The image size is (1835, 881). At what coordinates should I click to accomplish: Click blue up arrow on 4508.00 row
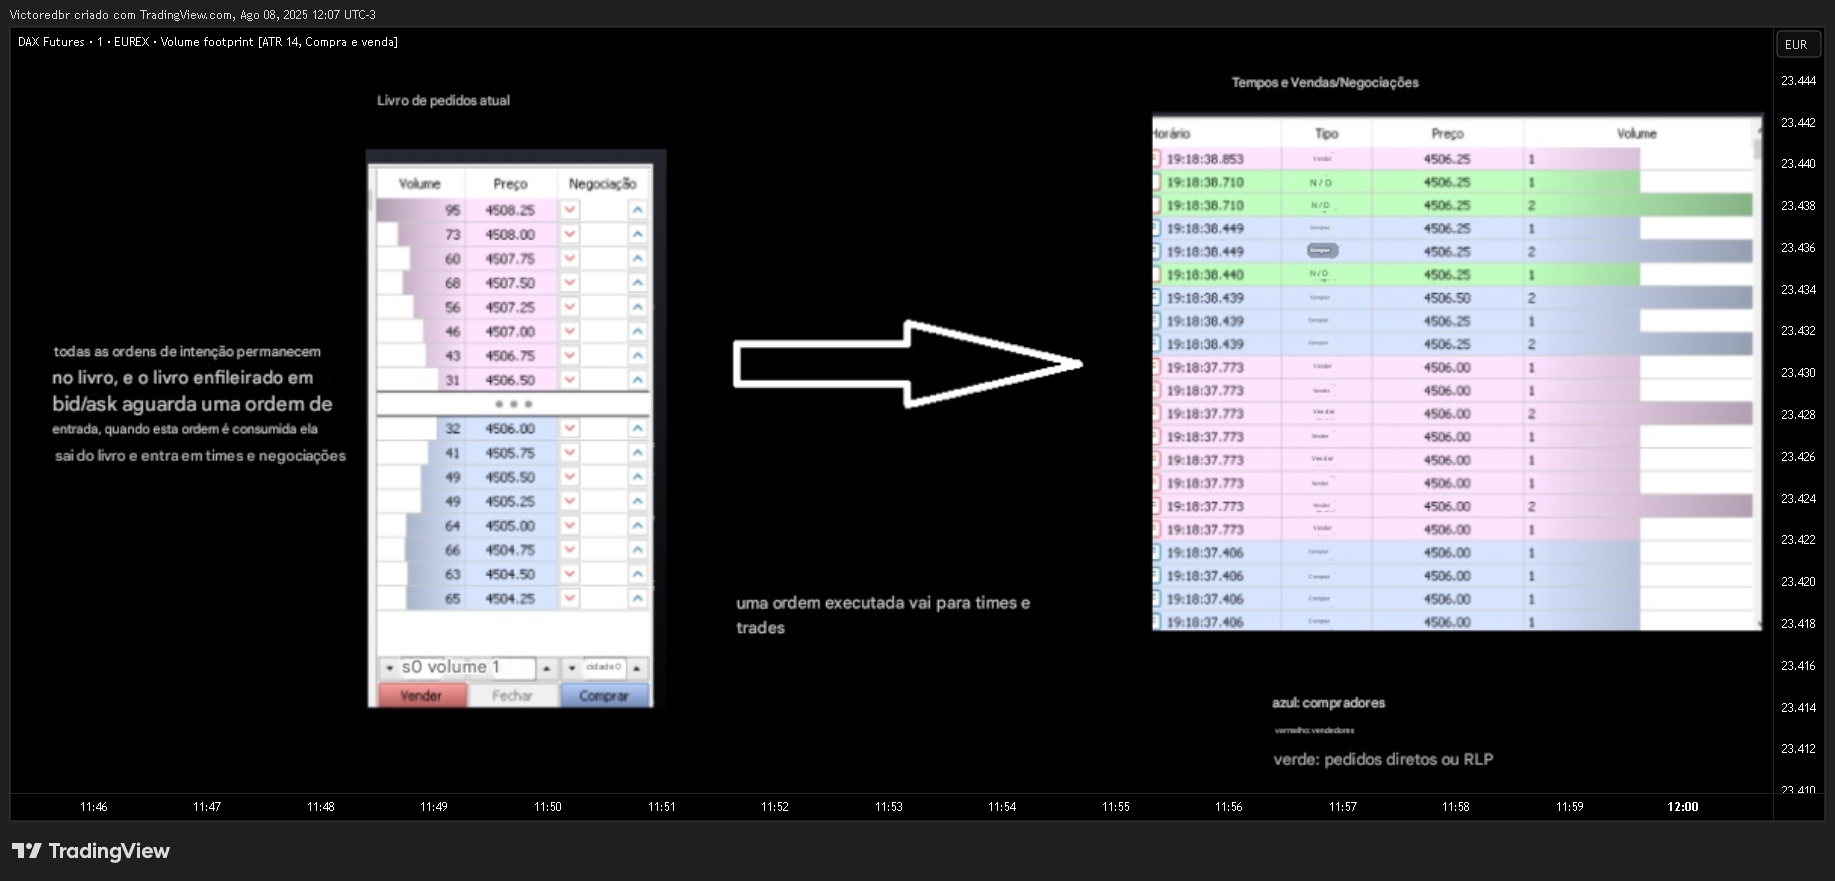point(637,234)
